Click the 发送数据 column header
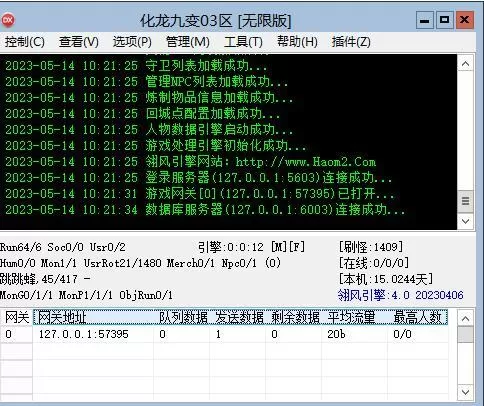This screenshot has height=406, width=484. (x=238, y=317)
